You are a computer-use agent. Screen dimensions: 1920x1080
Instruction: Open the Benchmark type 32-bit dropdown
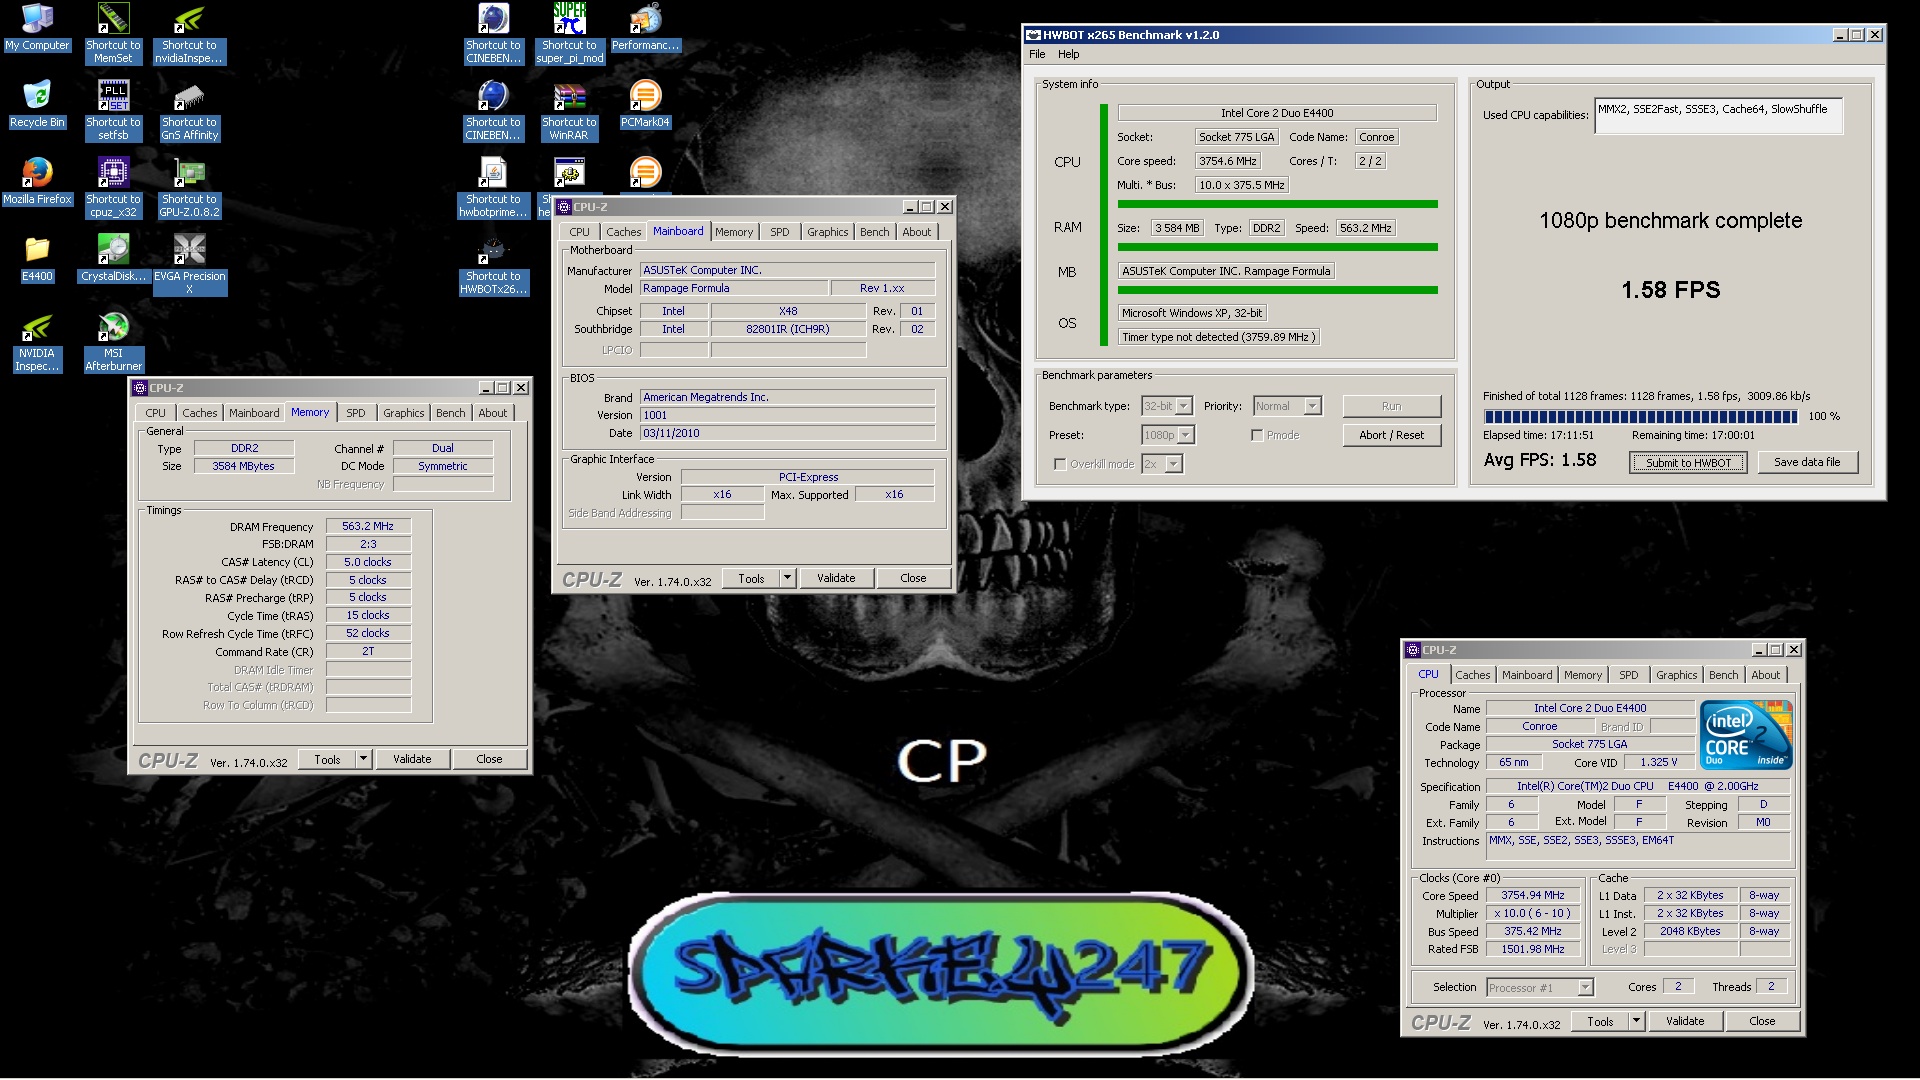click(1184, 406)
